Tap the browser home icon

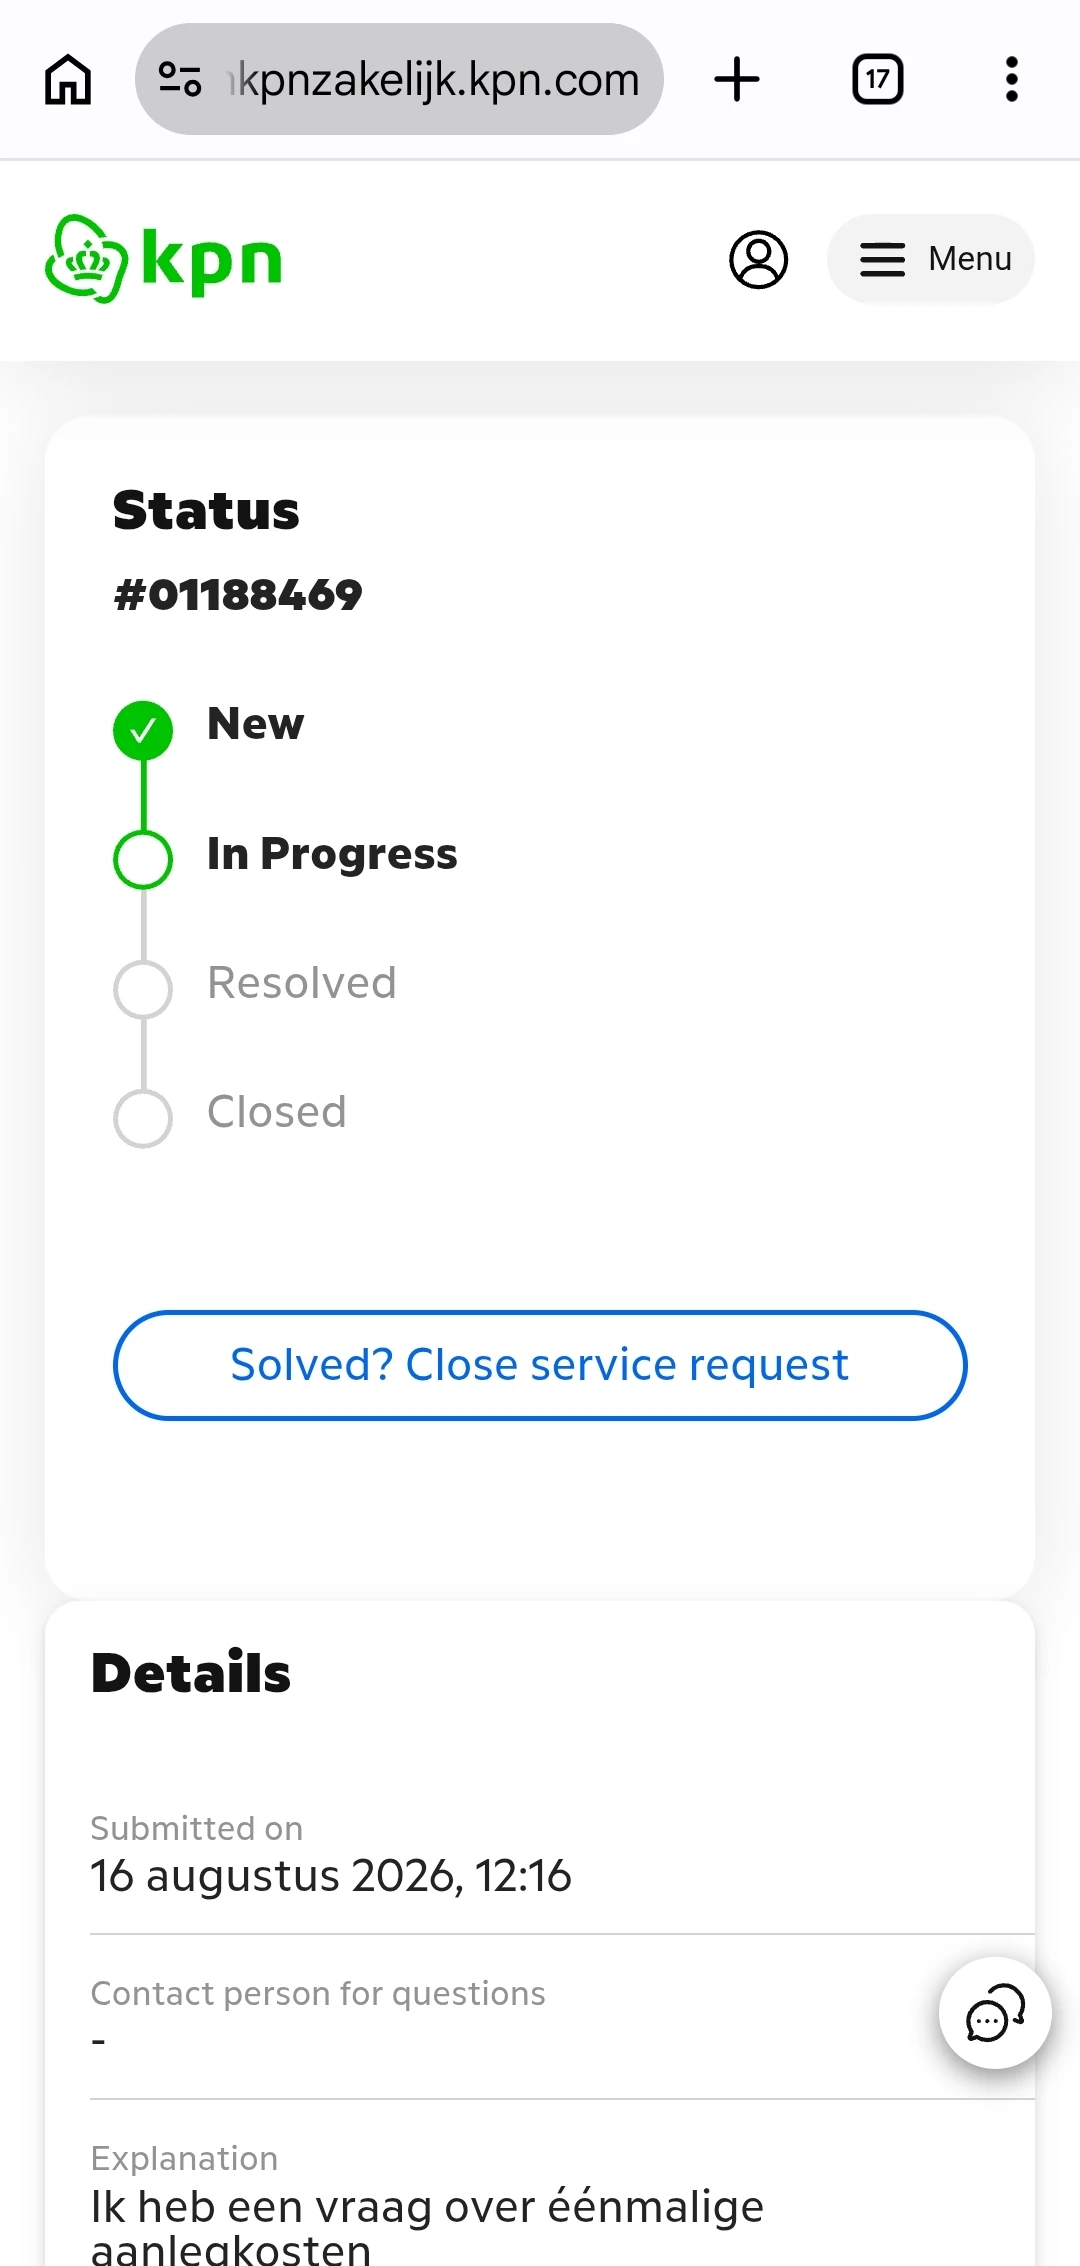[x=68, y=79]
